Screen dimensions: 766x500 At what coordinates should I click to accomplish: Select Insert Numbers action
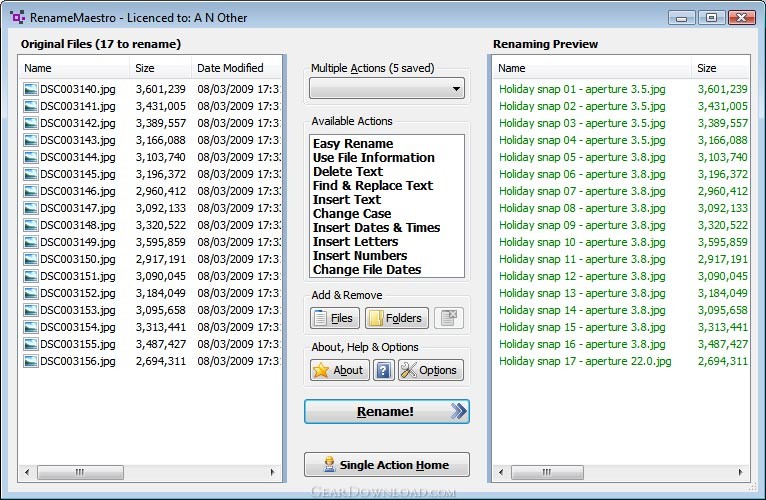(x=360, y=256)
